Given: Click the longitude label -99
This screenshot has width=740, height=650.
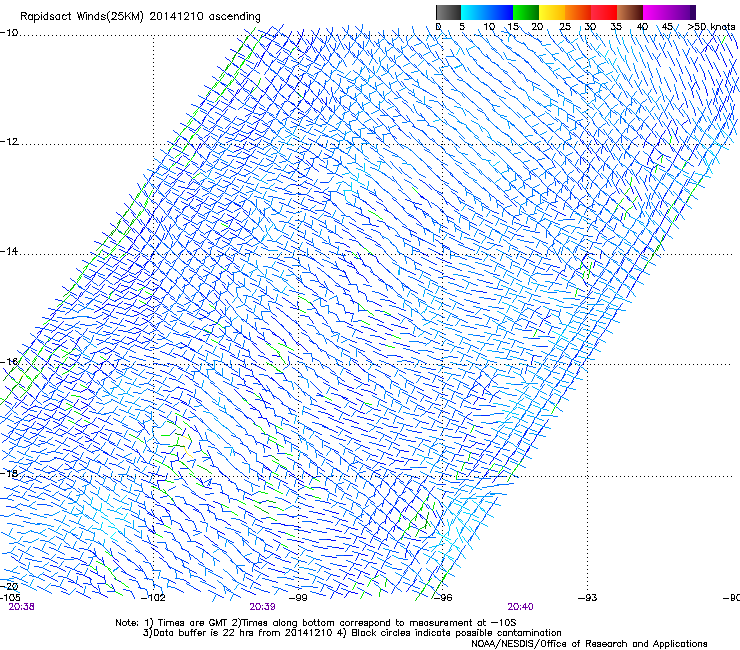Looking at the screenshot, I should coord(298,598).
